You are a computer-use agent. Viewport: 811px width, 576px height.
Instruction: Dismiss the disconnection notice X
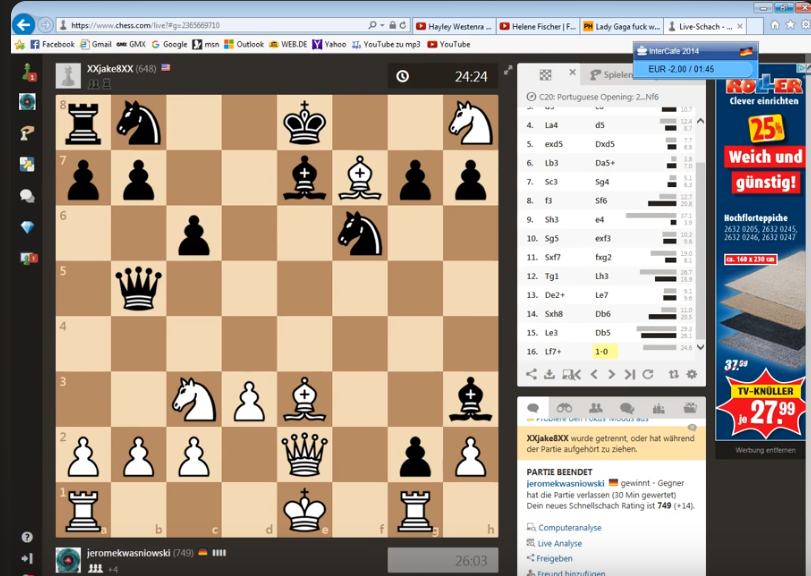pos(693,427)
